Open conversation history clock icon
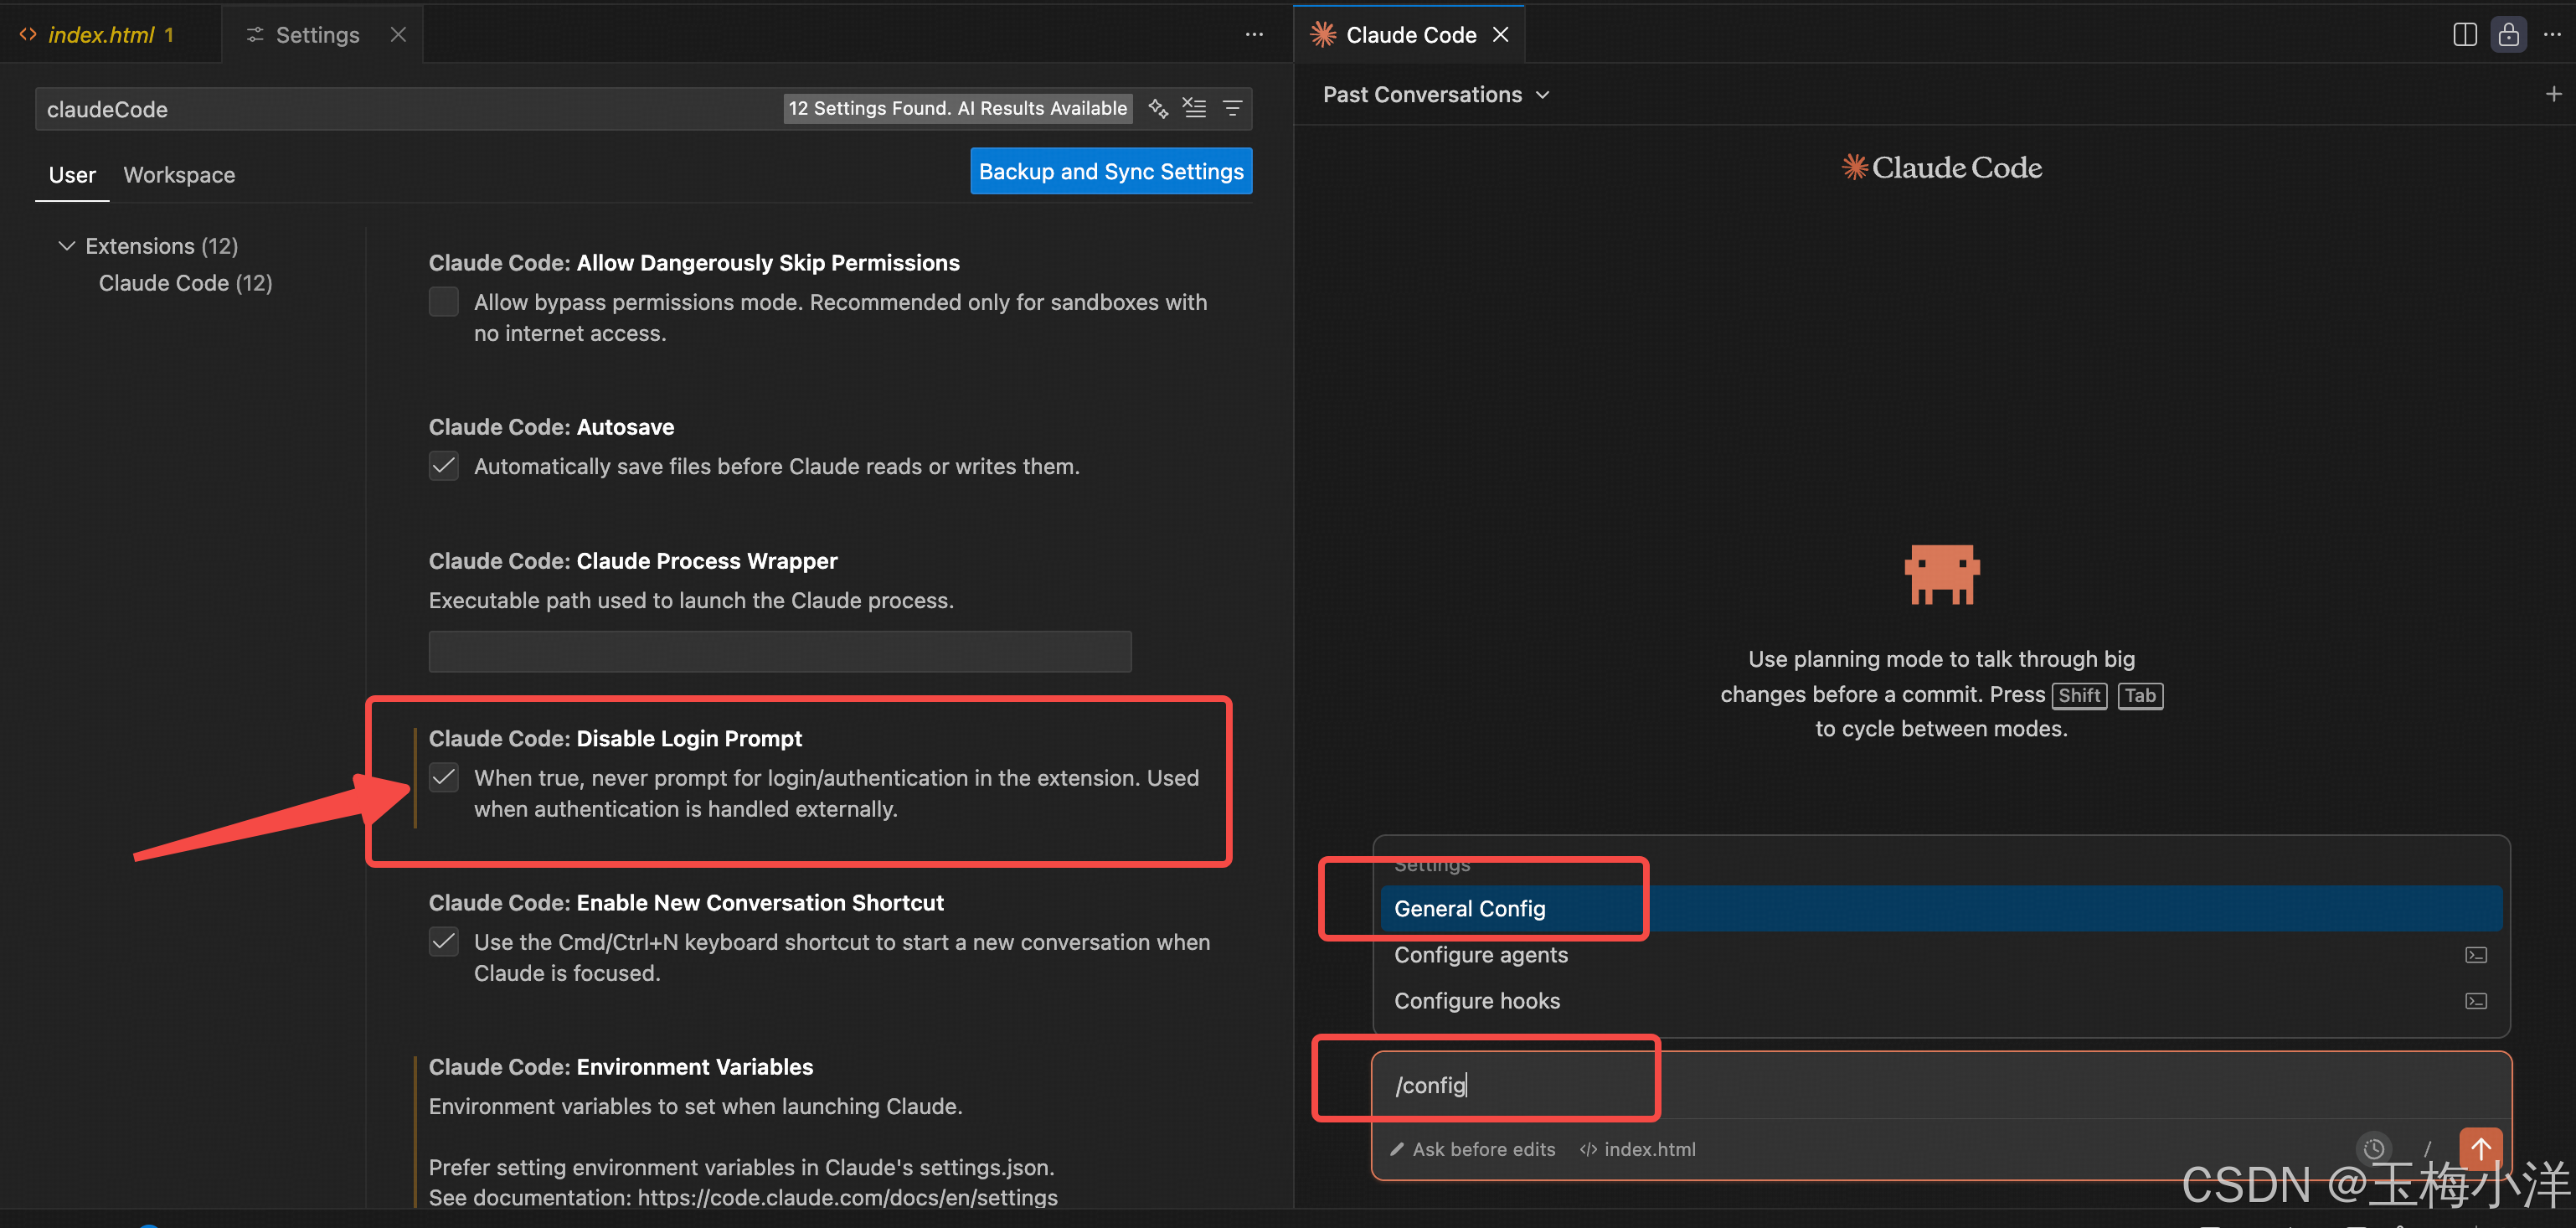Viewport: 2576px width, 1228px height. pos(2375,1149)
